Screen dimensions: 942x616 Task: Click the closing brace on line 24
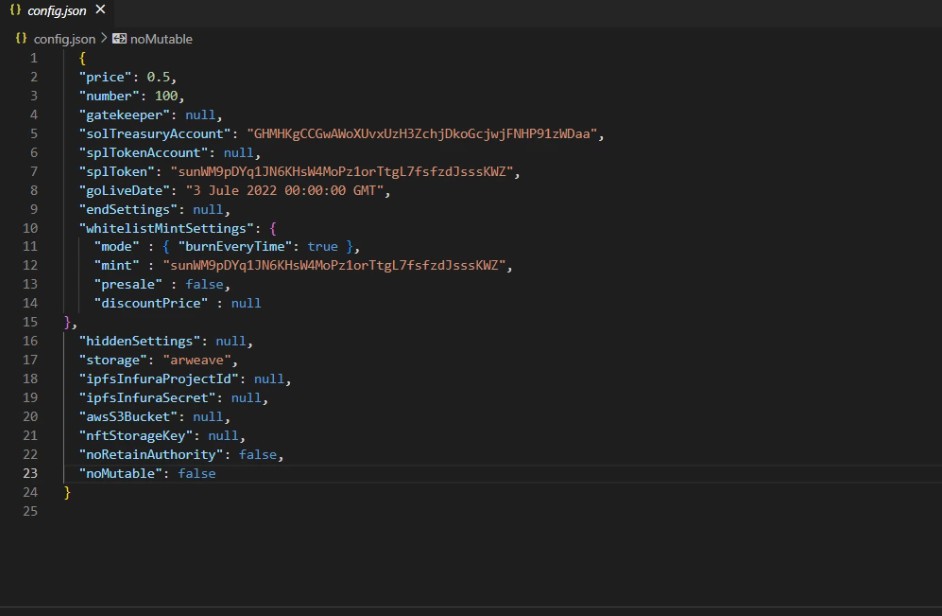click(x=68, y=493)
